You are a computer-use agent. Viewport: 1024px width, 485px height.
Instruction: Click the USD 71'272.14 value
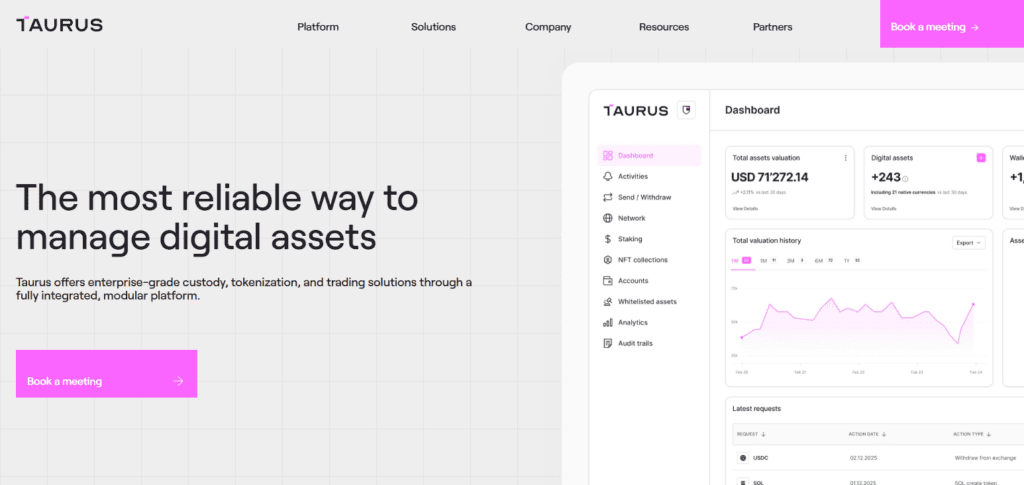(x=769, y=177)
